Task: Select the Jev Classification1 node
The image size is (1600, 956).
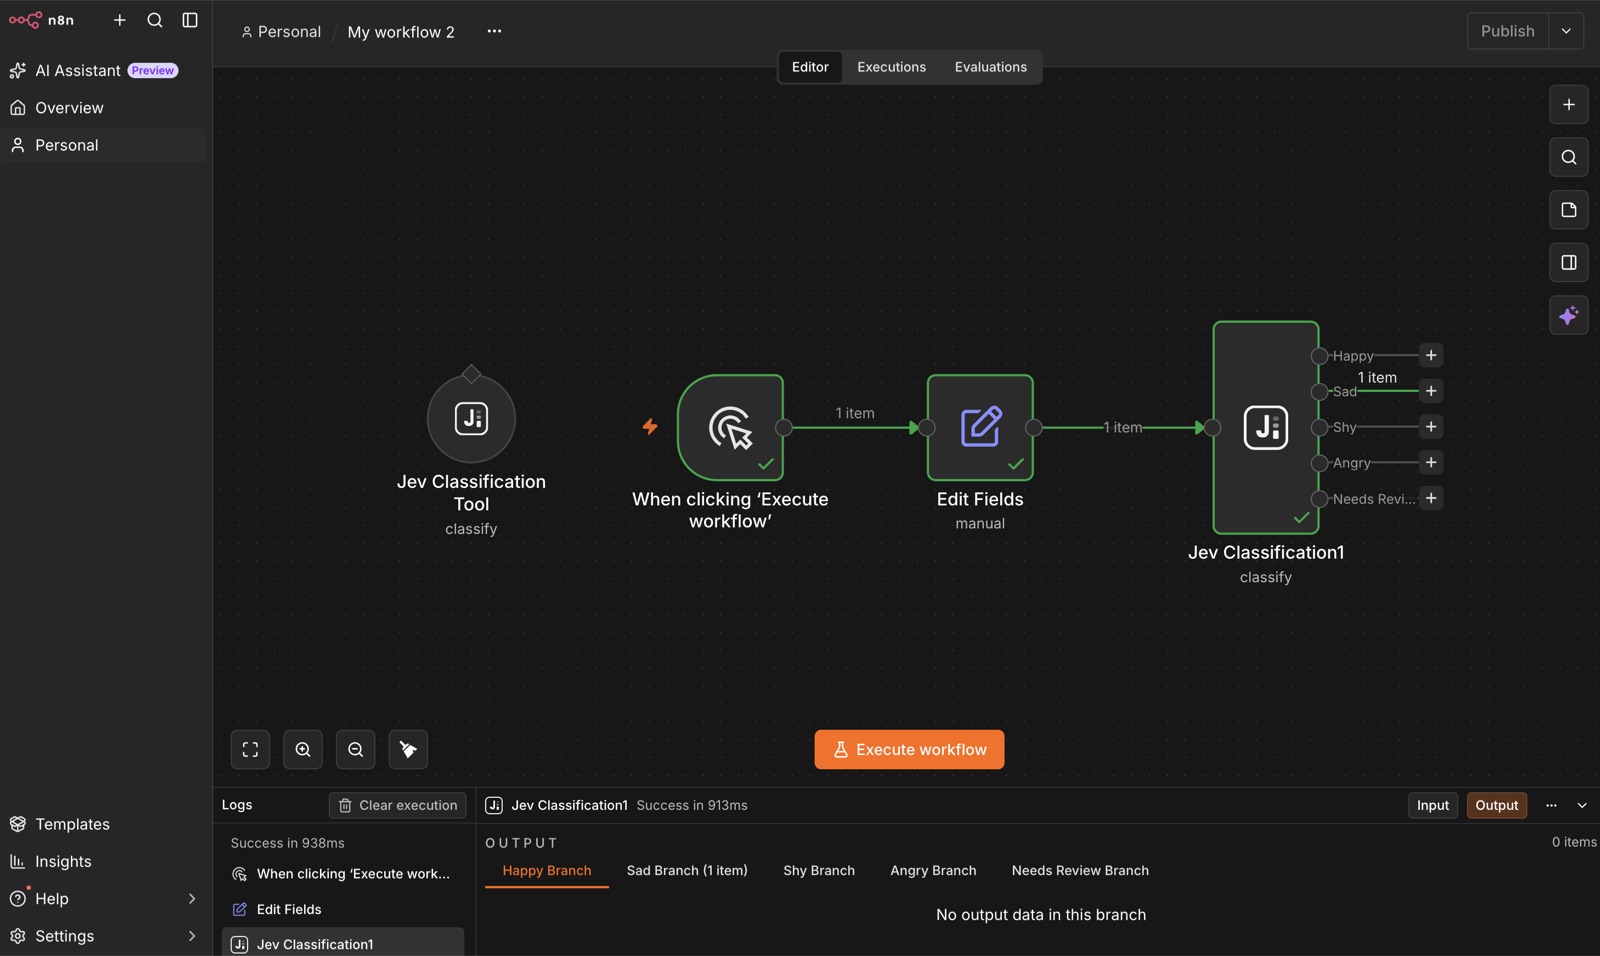Action: 1266,427
